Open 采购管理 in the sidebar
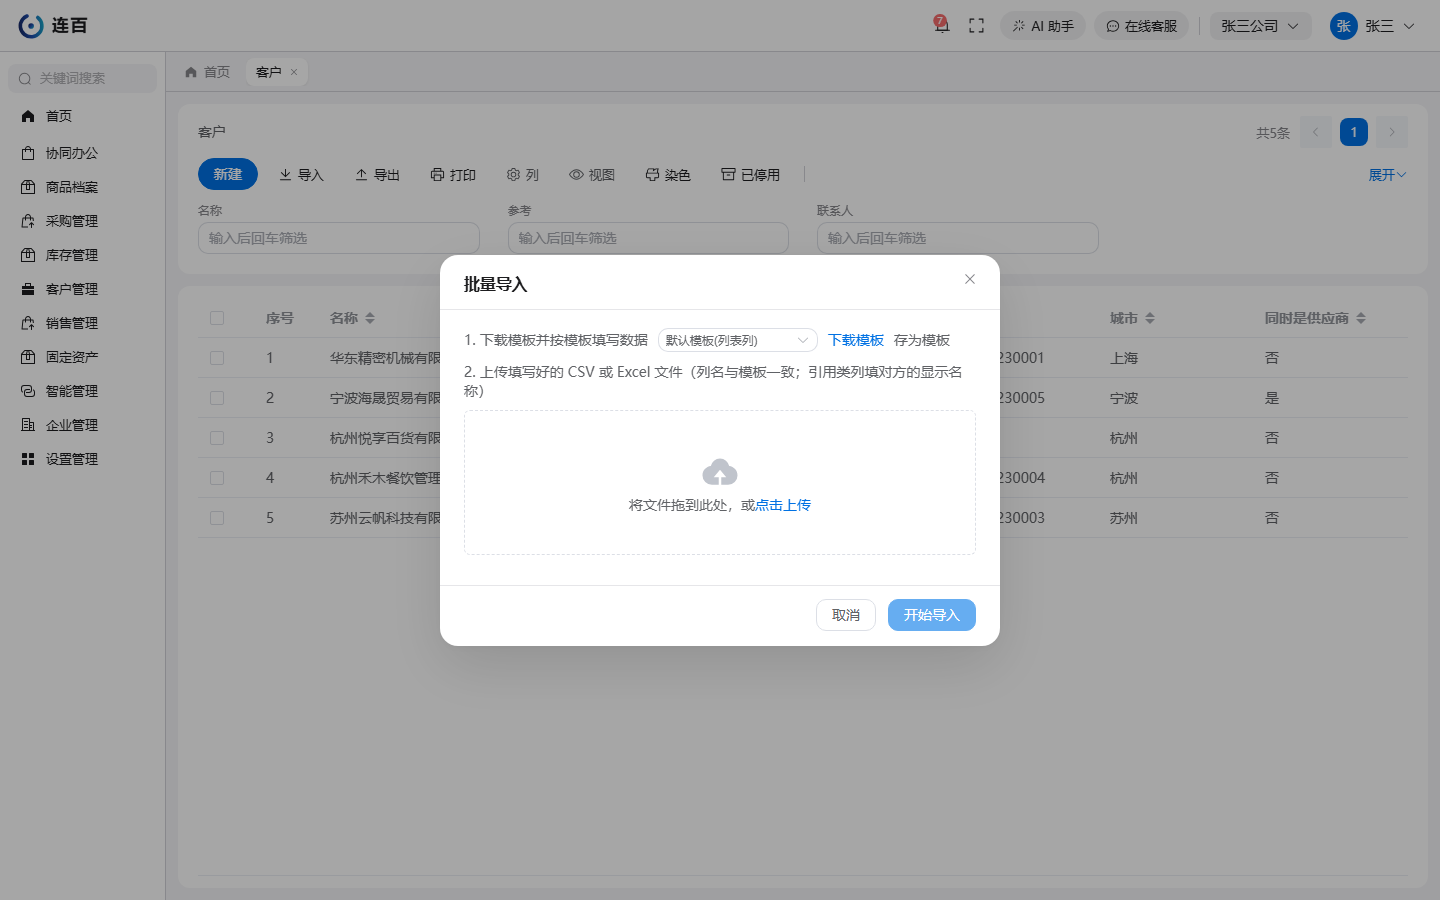 pyautogui.click(x=82, y=221)
